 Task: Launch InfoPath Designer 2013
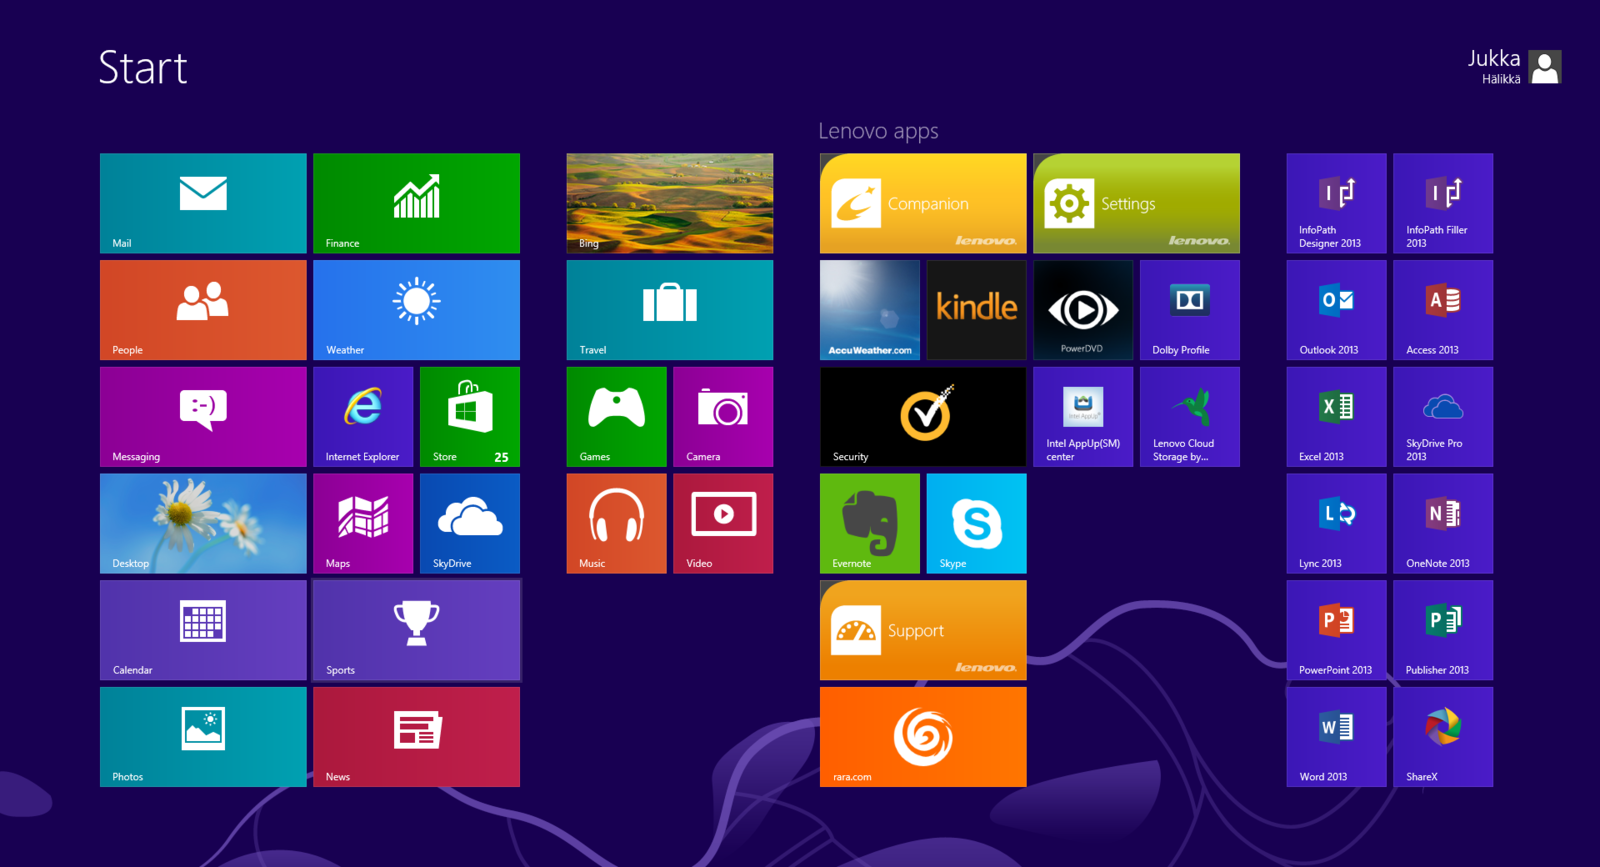(1336, 203)
